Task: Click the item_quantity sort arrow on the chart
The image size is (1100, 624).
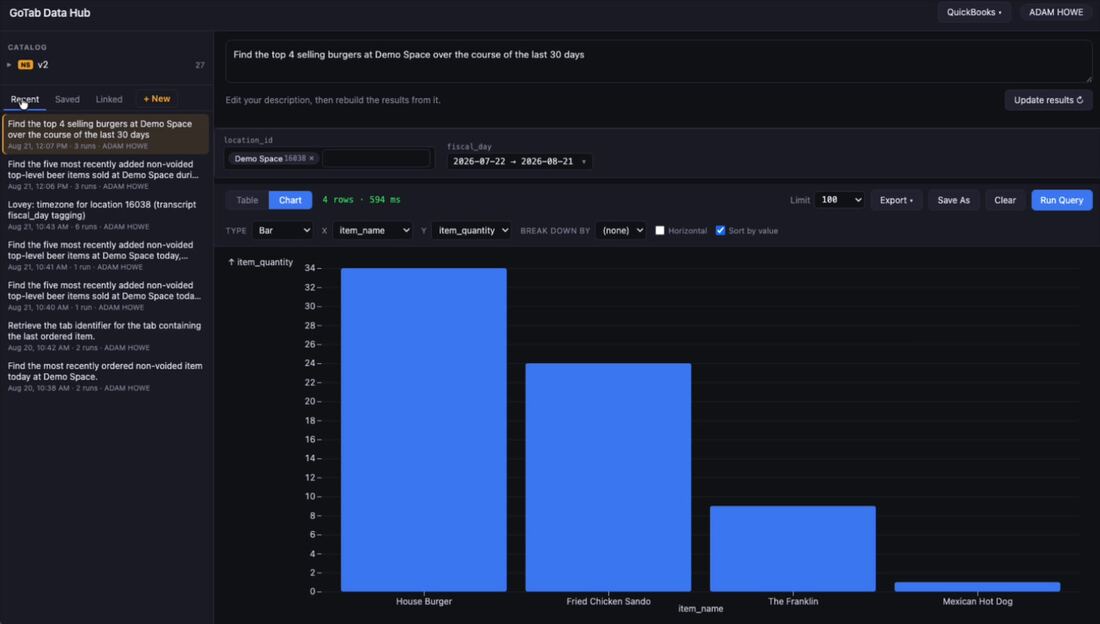Action: point(231,262)
